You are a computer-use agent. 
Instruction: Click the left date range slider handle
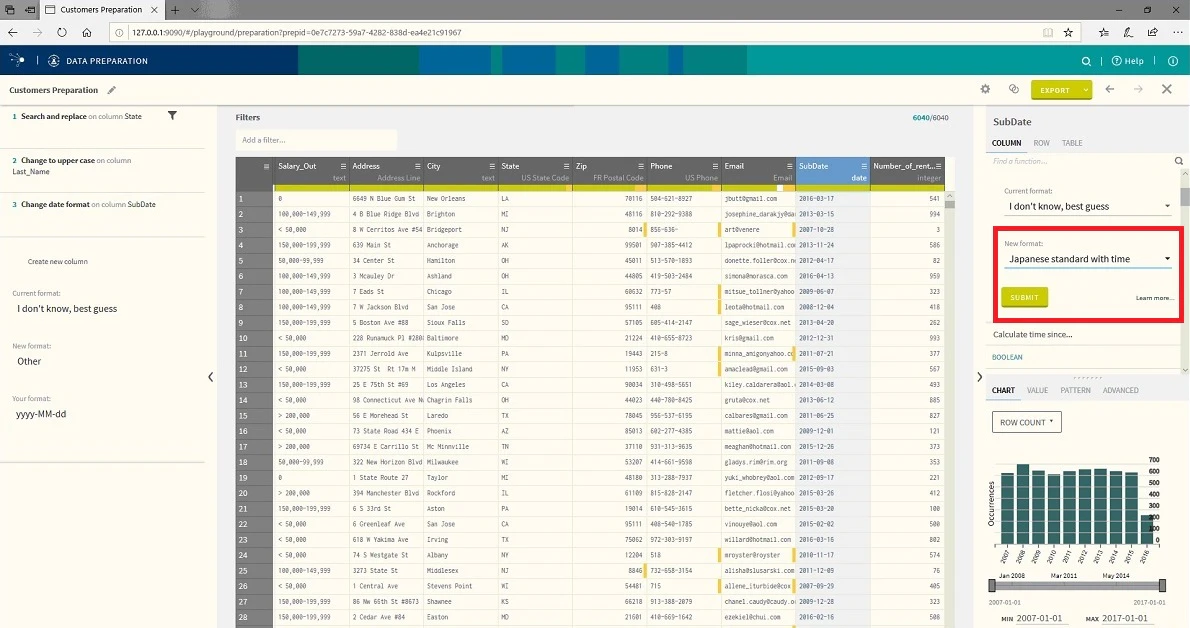tap(992, 585)
